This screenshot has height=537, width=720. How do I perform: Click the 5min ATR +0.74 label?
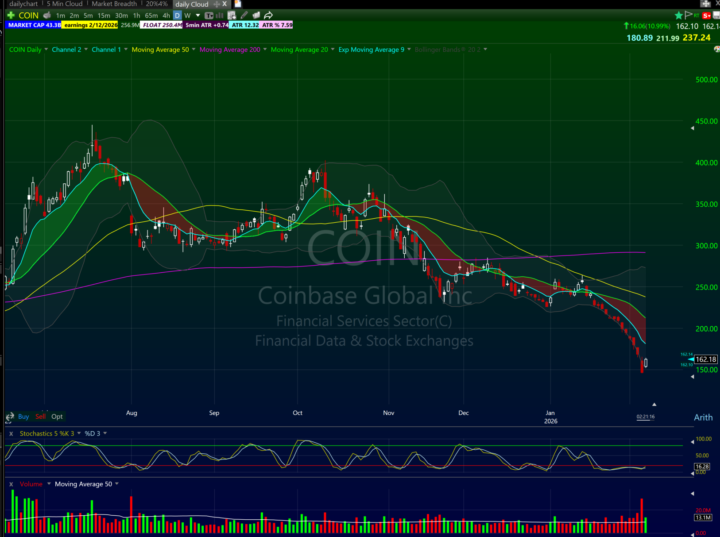coord(206,25)
